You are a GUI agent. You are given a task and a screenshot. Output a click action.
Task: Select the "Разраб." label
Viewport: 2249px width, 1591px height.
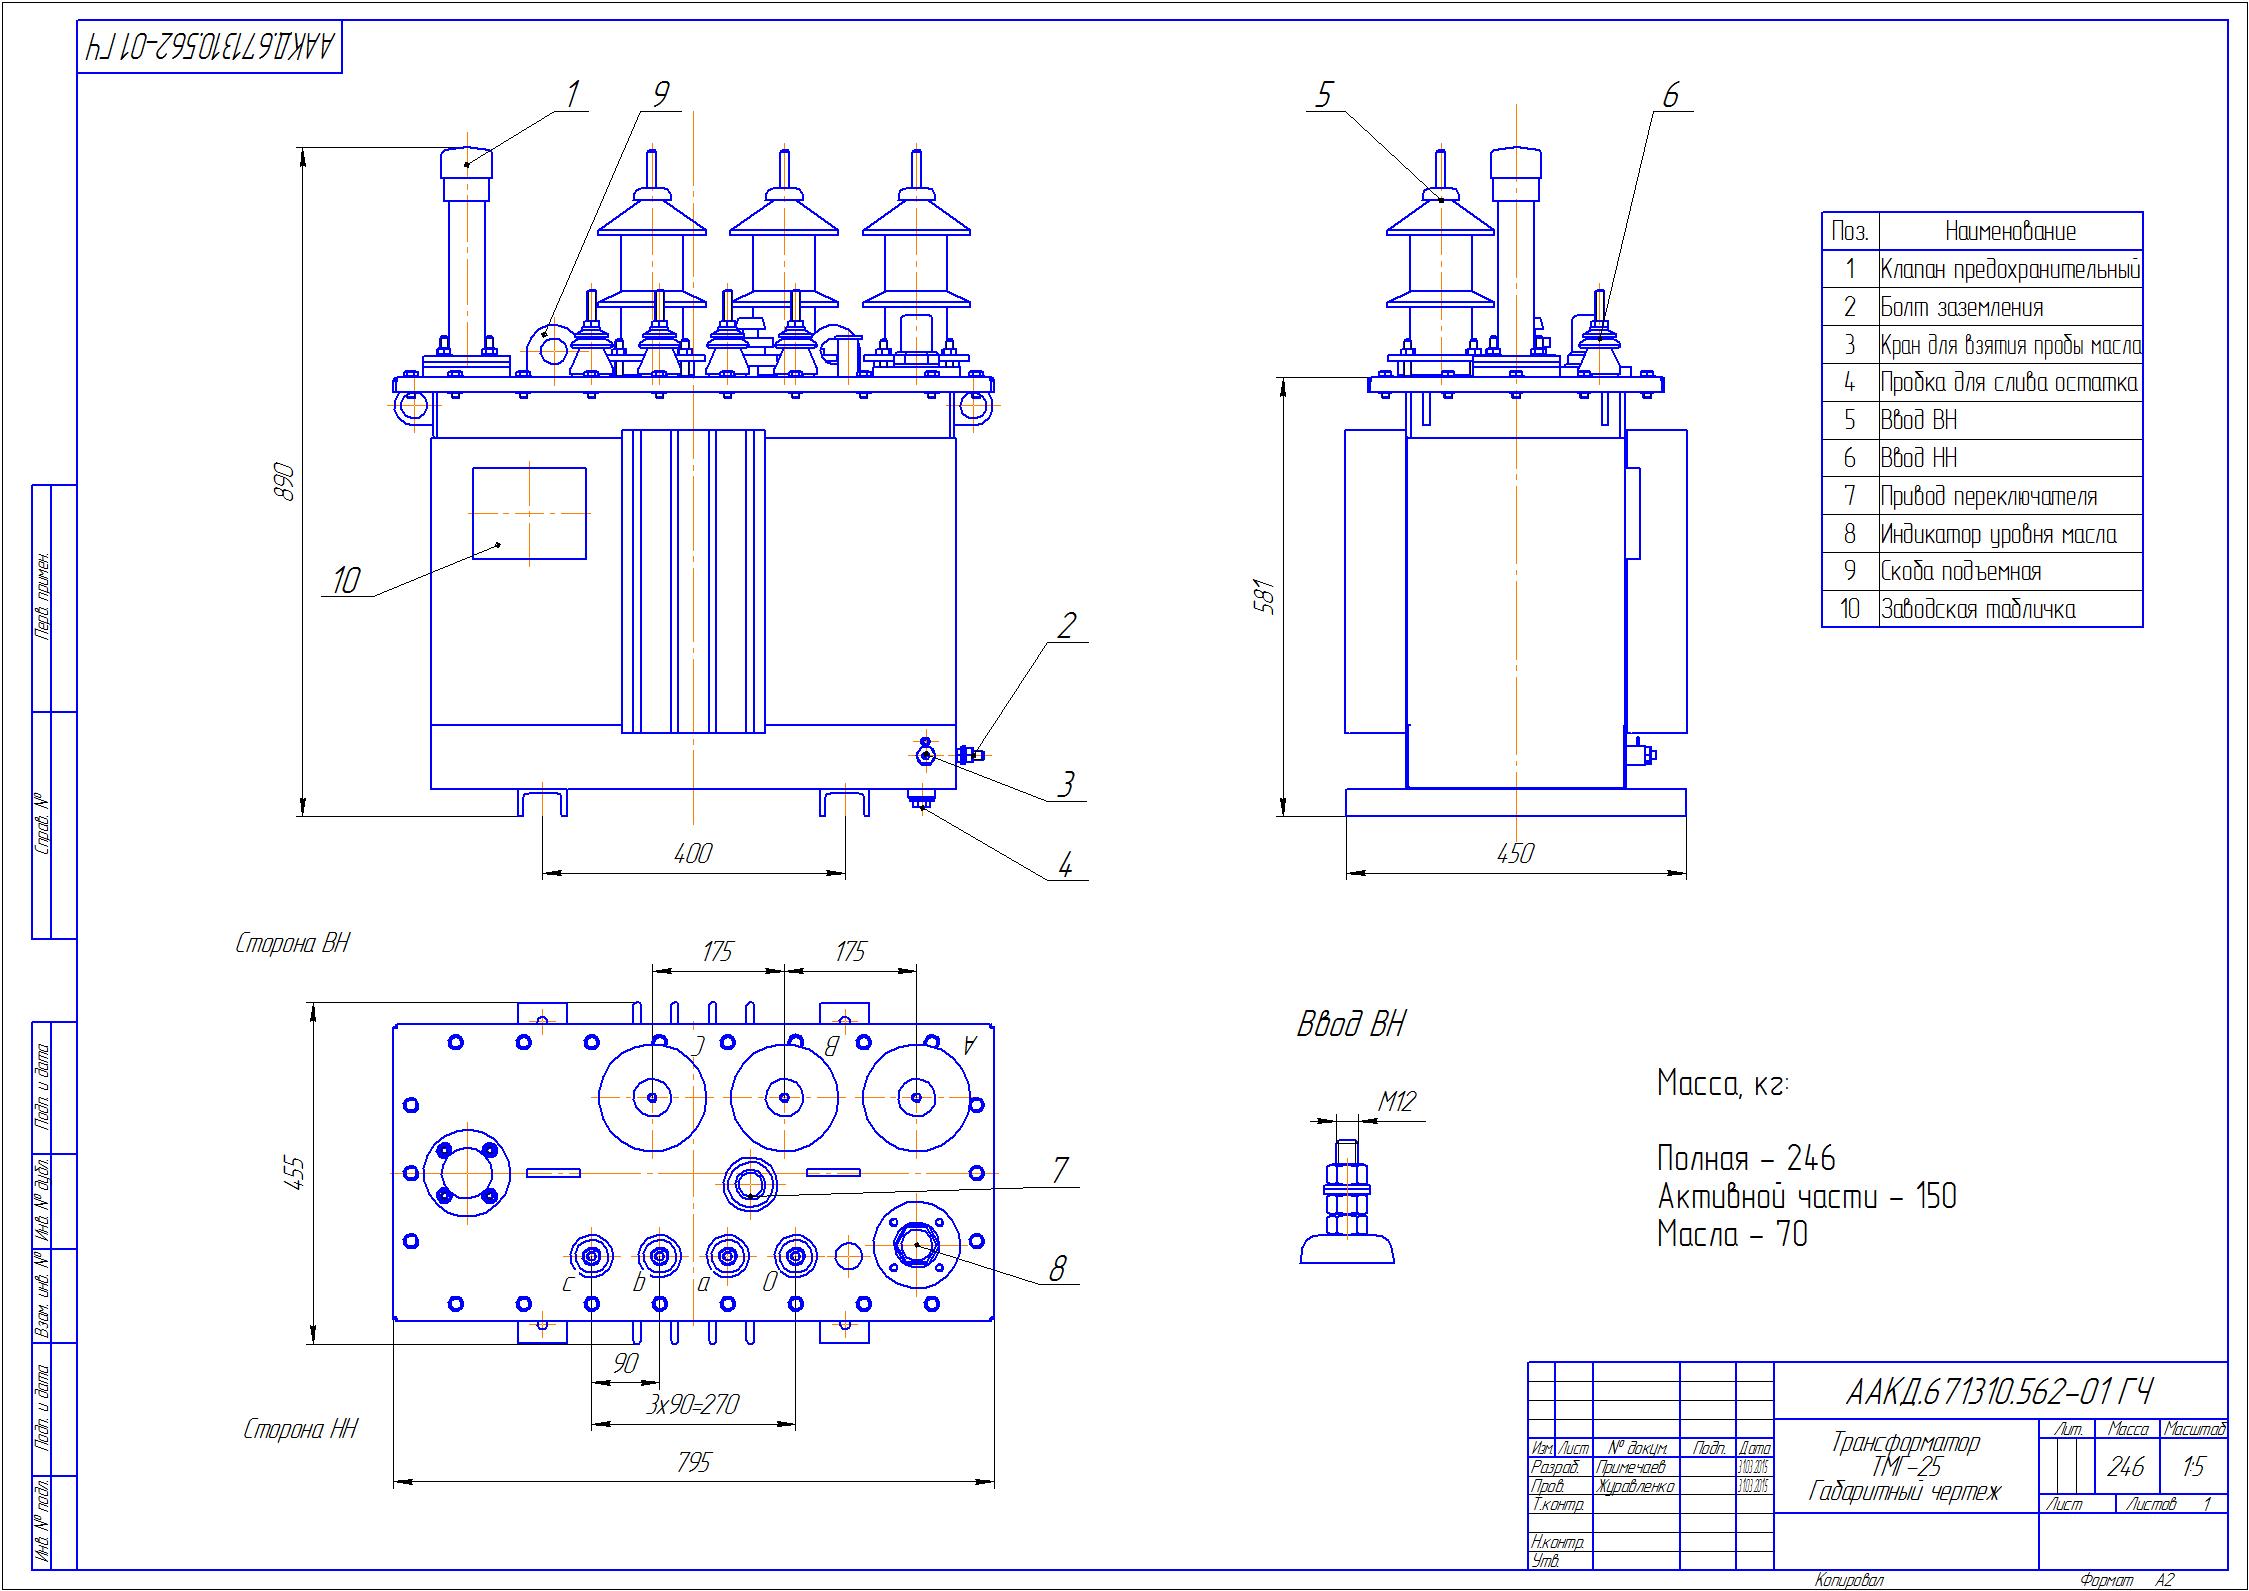[1556, 1467]
